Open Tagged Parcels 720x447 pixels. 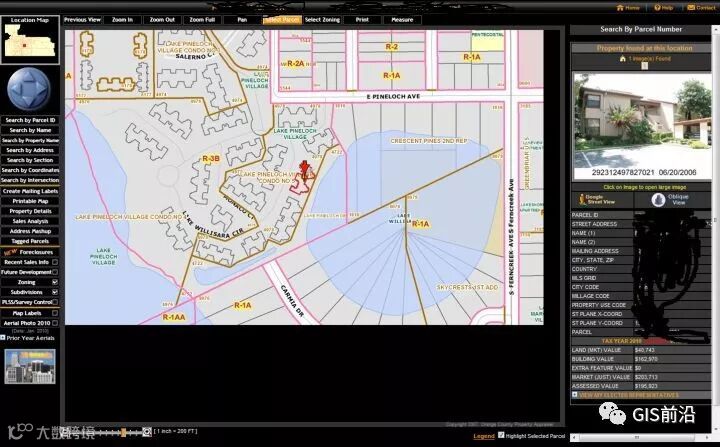tap(30, 241)
